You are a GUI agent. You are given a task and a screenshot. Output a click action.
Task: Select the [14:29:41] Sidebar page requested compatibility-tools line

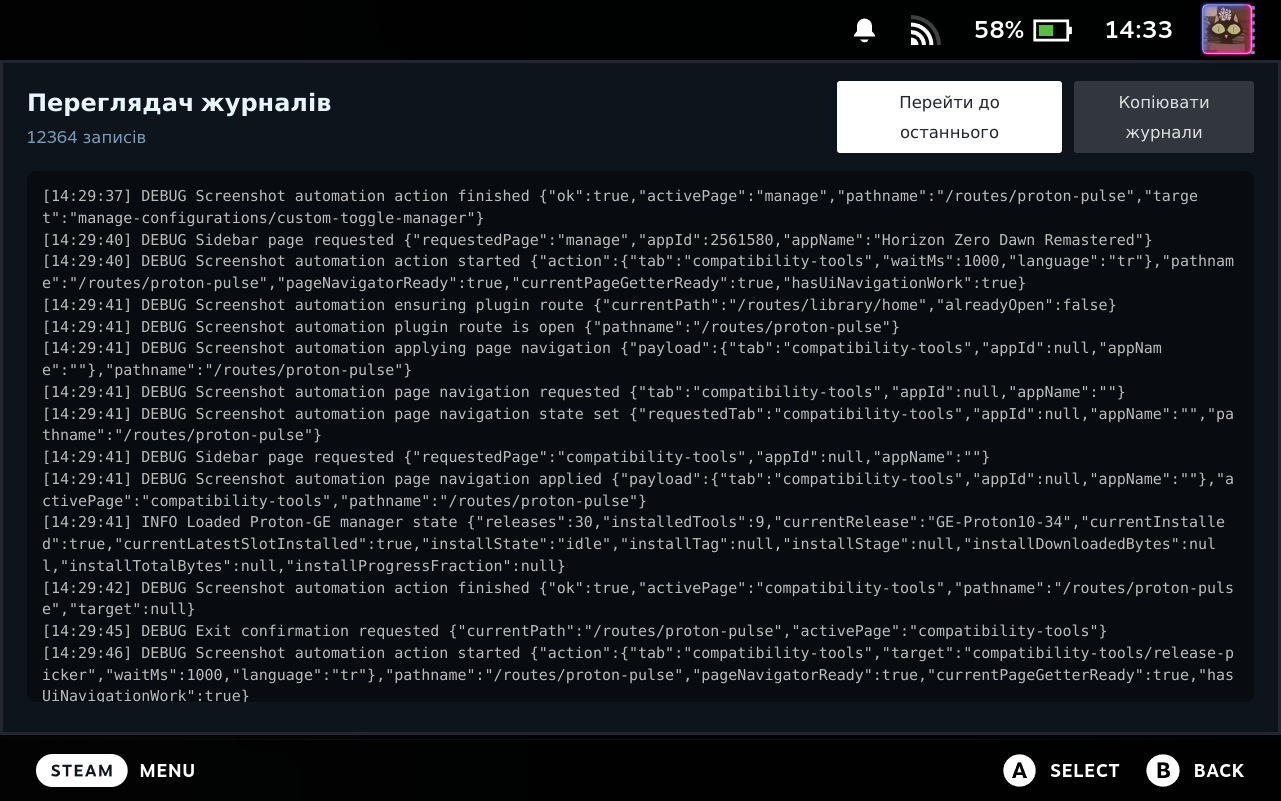pos(516,457)
